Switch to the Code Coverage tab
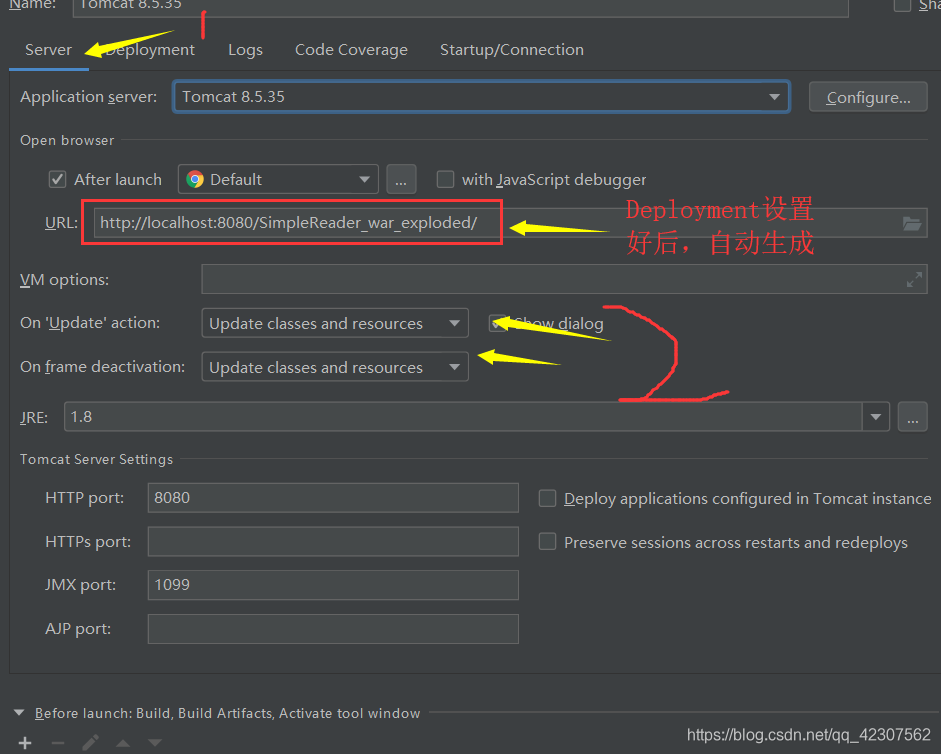 tap(351, 50)
